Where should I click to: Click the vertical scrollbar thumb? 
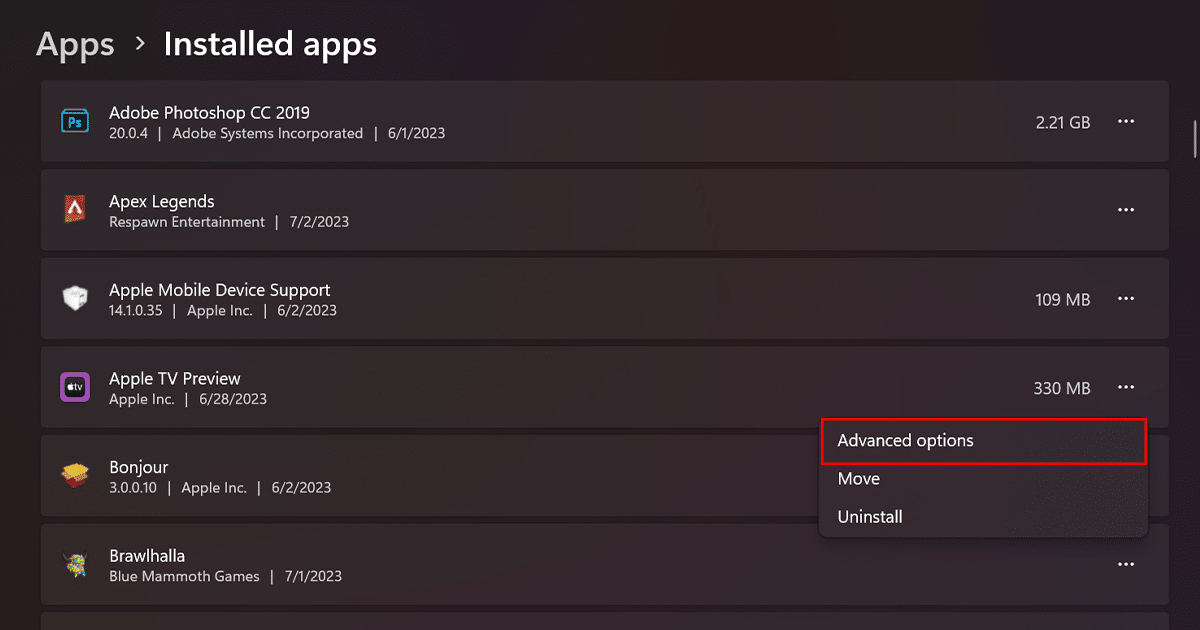coord(1194,138)
